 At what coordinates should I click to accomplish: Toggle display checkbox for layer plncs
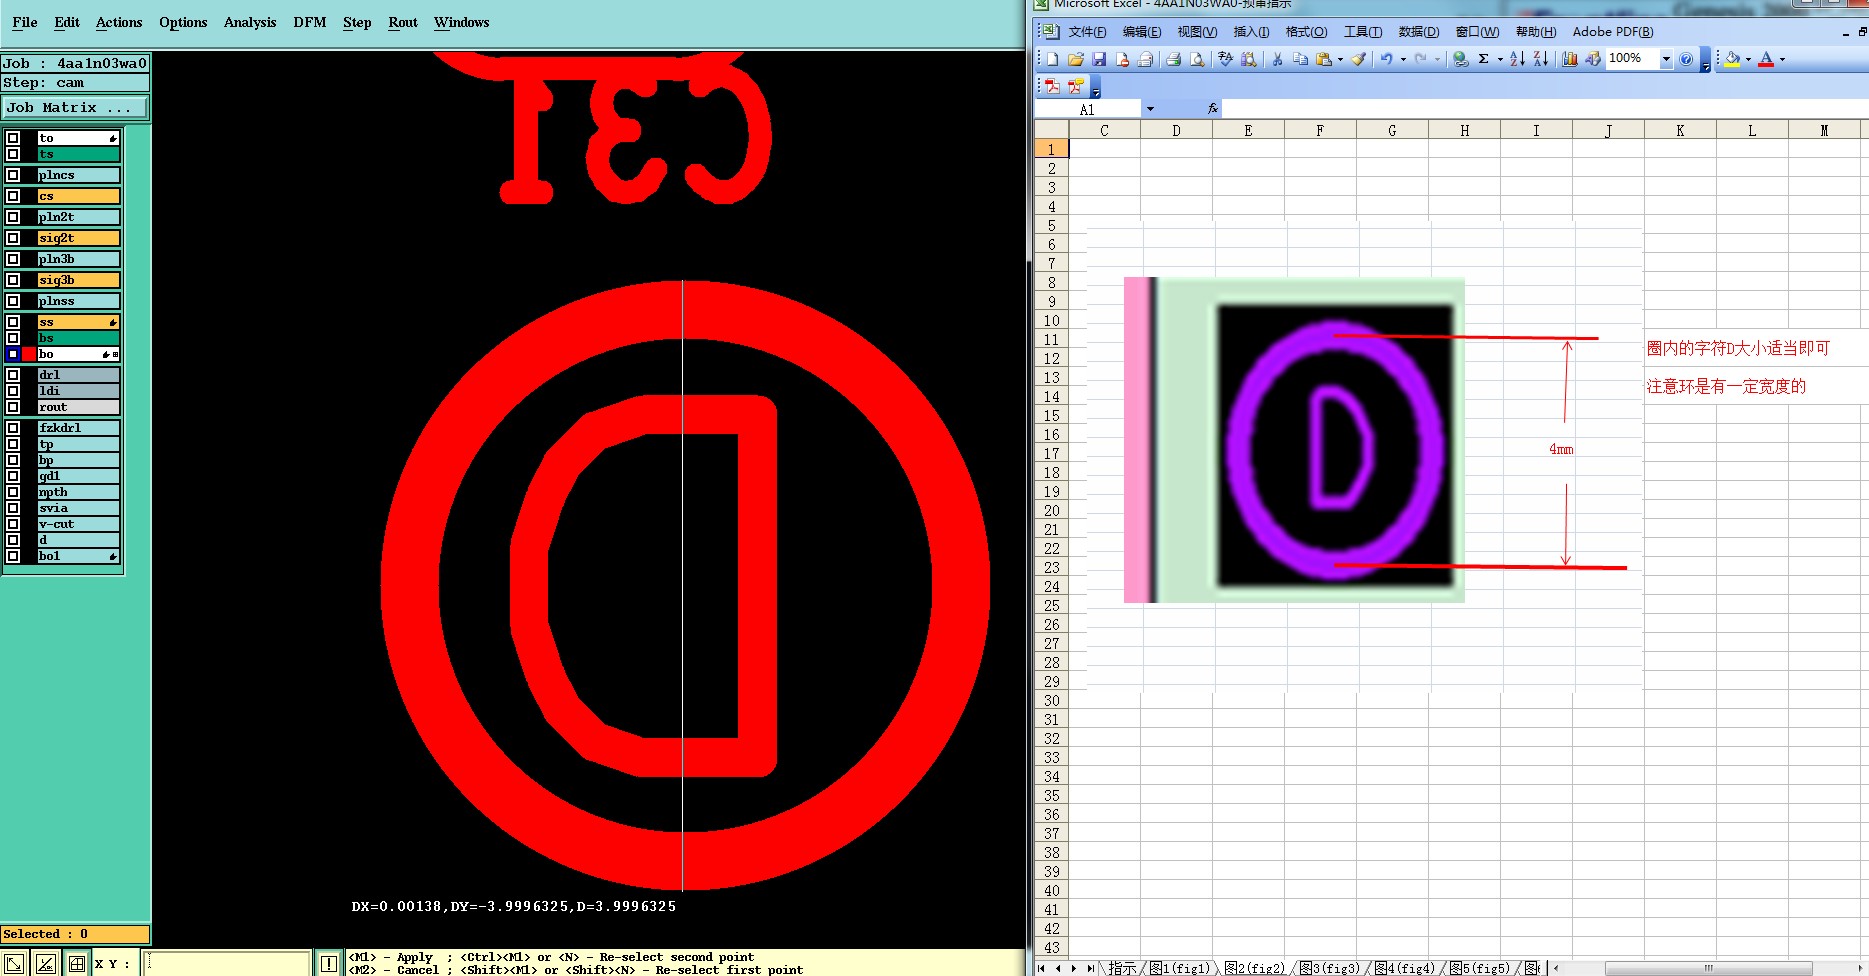(13, 175)
